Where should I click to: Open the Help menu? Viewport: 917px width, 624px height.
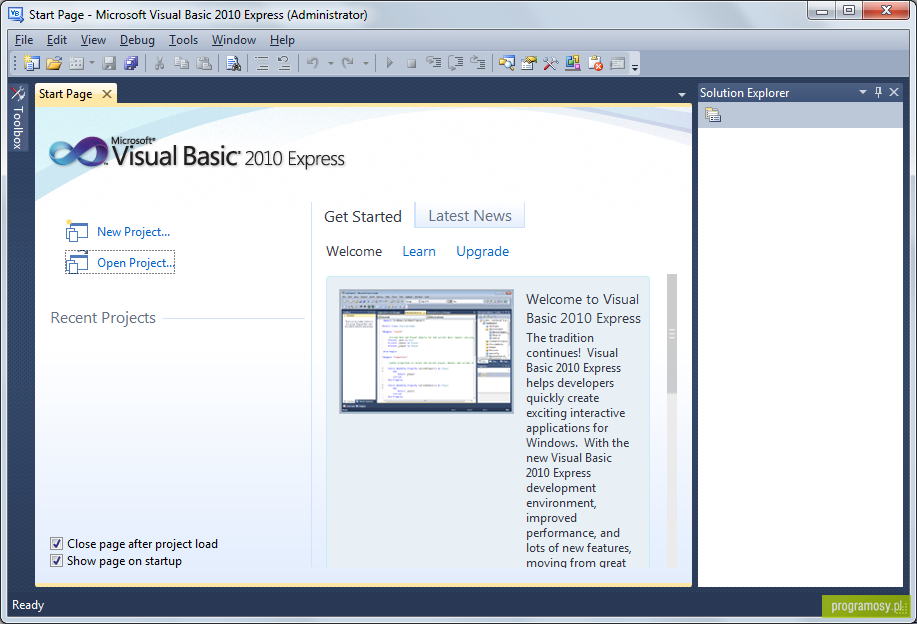point(282,40)
